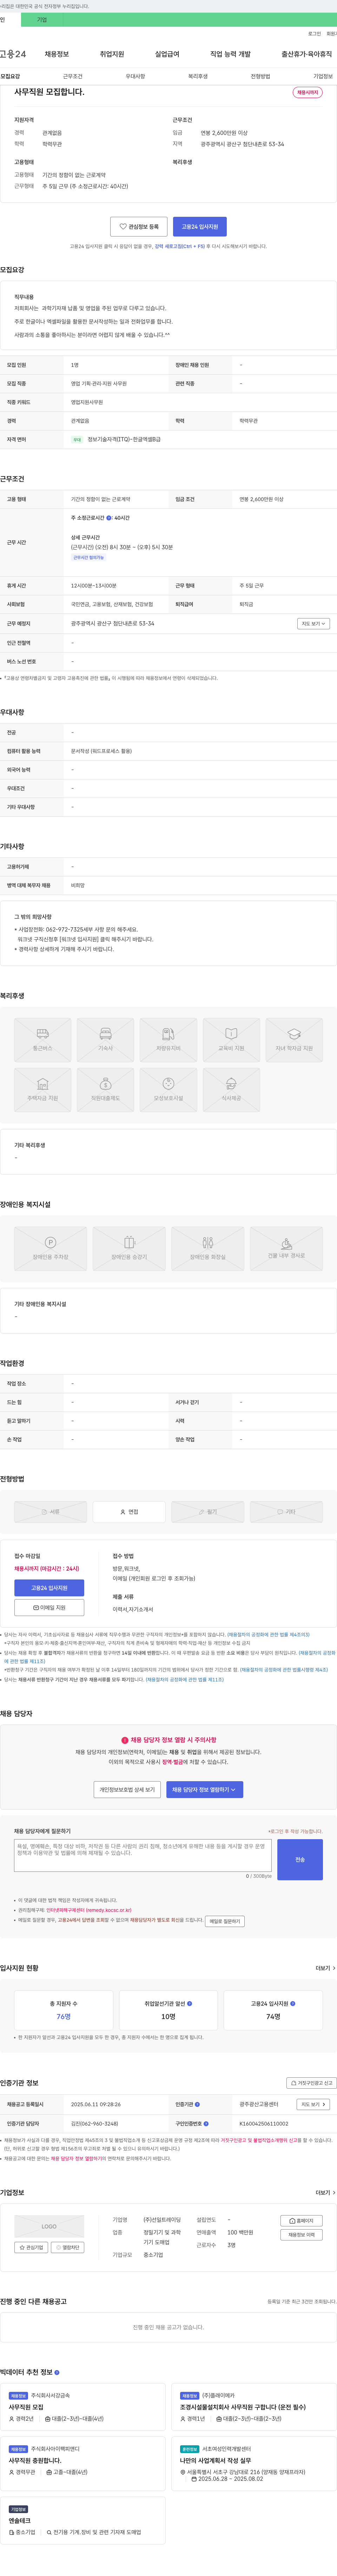The image size is (337, 2576).
Task: Select the 필기 screening step box
Action: tap(208, 1512)
